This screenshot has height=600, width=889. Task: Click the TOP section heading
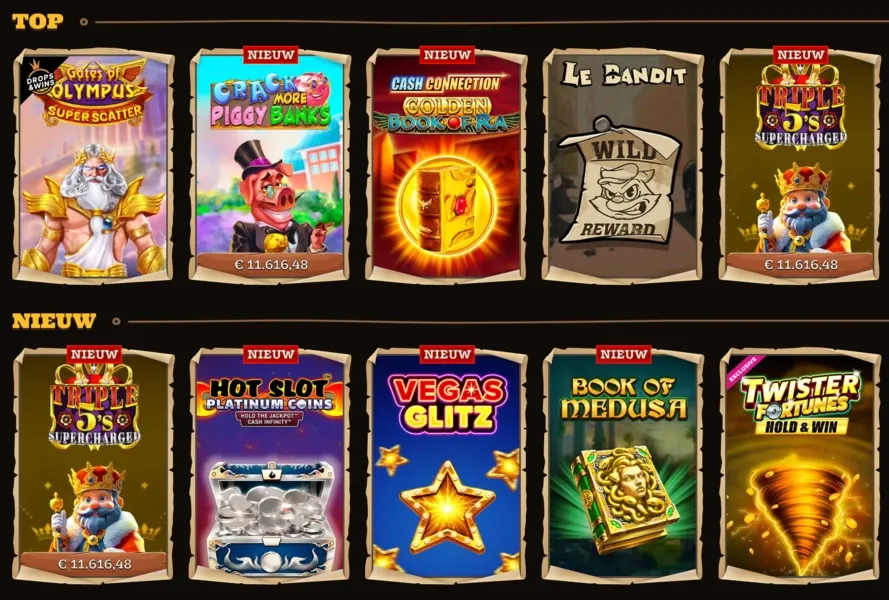[37, 22]
